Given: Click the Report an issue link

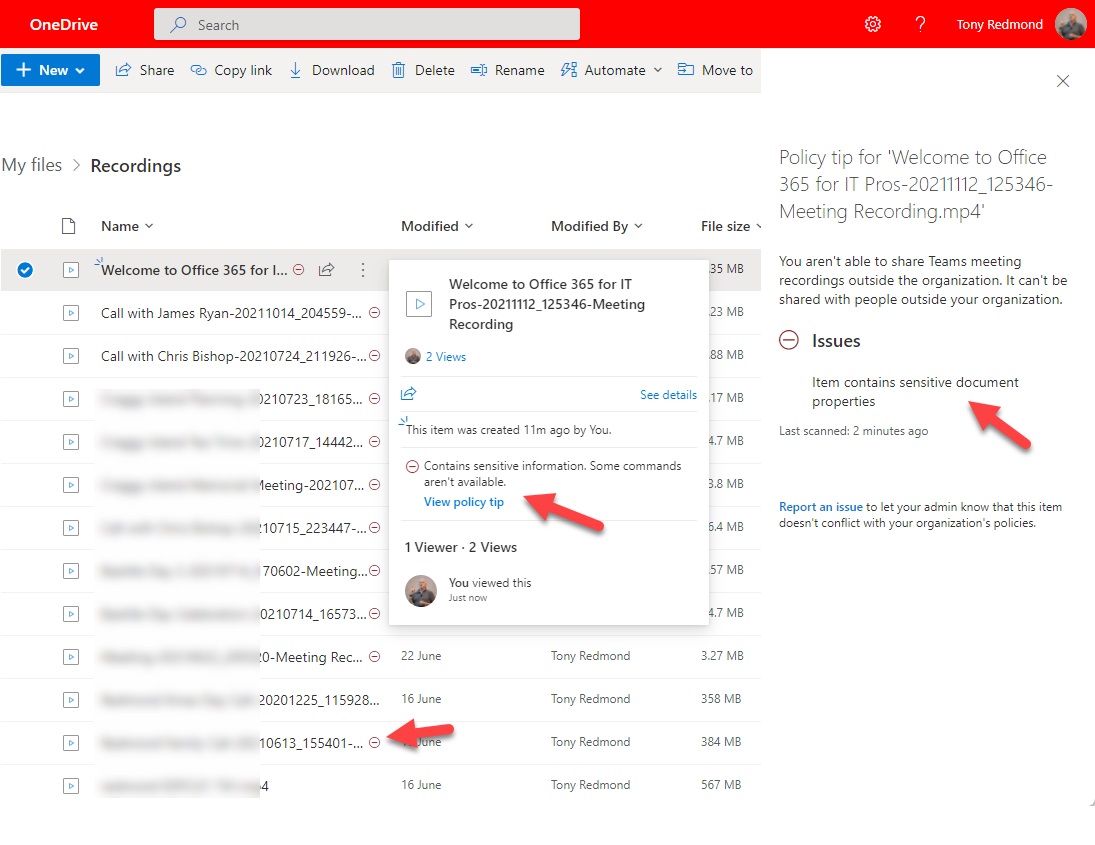Looking at the screenshot, I should (820, 507).
